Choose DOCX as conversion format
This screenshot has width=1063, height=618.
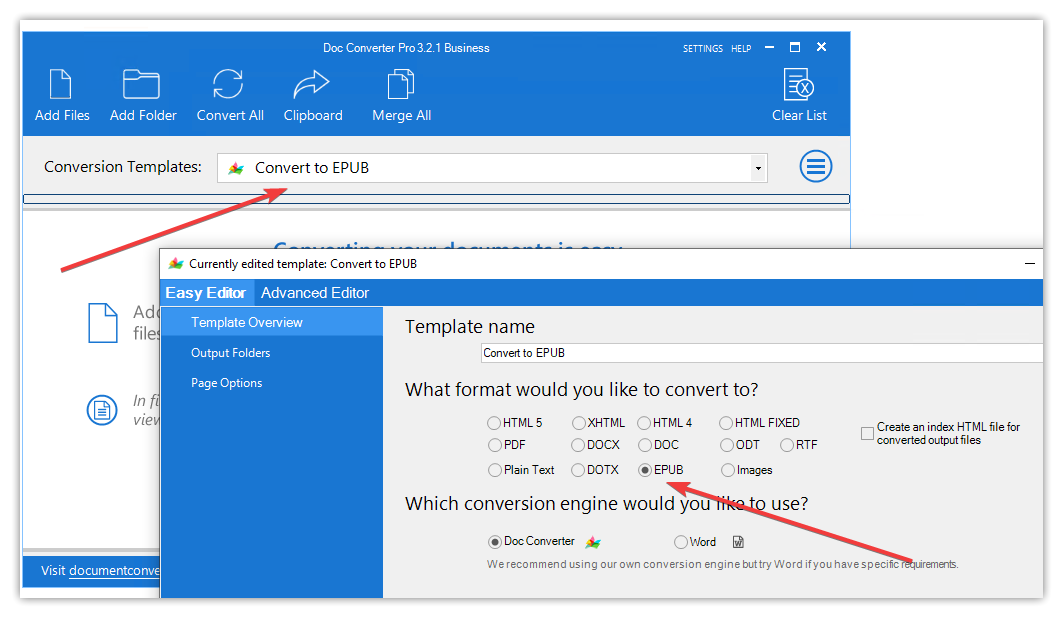tap(578, 445)
